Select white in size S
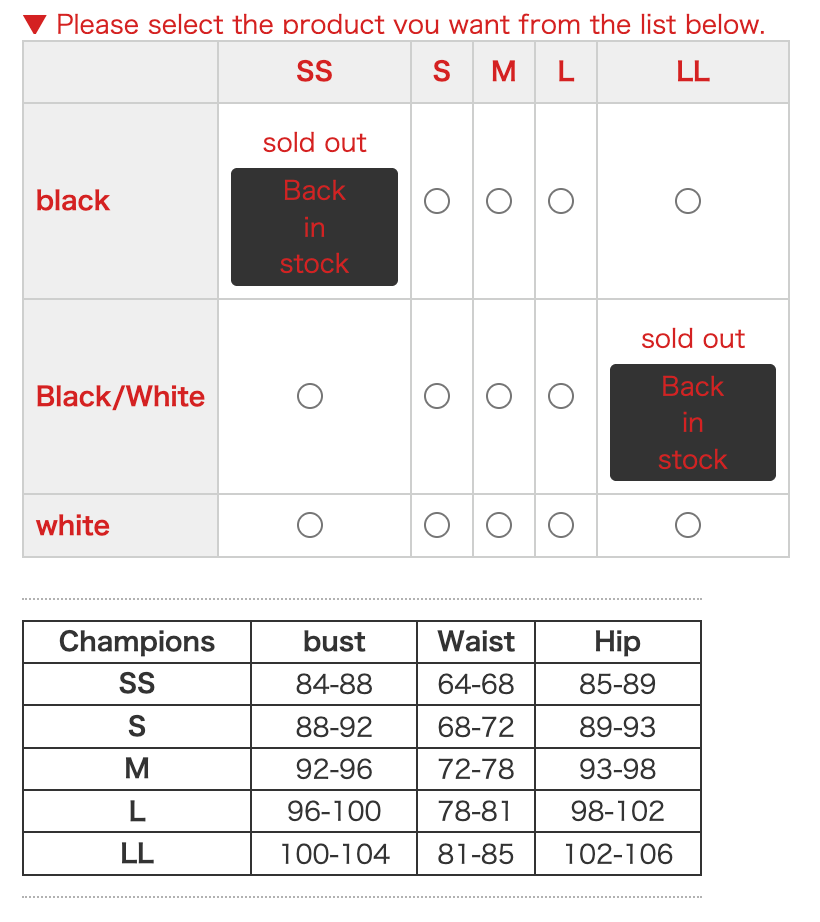 pyautogui.click(x=437, y=525)
